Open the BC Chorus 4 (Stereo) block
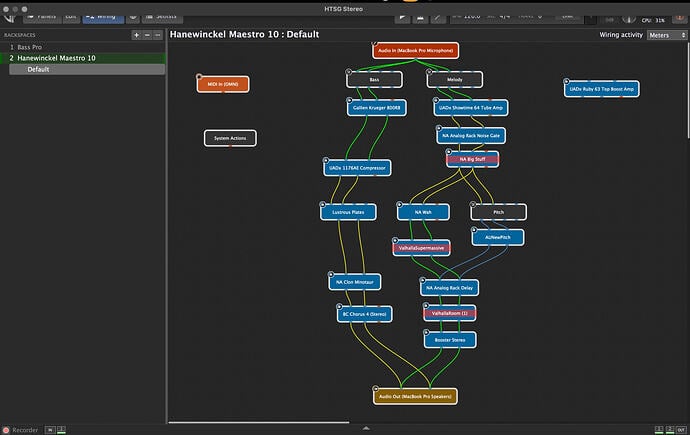The width and height of the screenshot is (690, 435). click(x=364, y=314)
